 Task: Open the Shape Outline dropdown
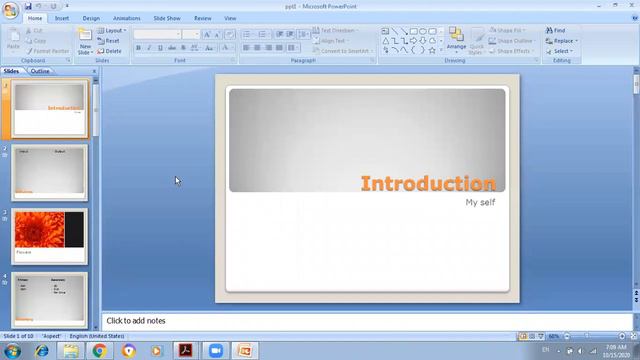tap(512, 41)
